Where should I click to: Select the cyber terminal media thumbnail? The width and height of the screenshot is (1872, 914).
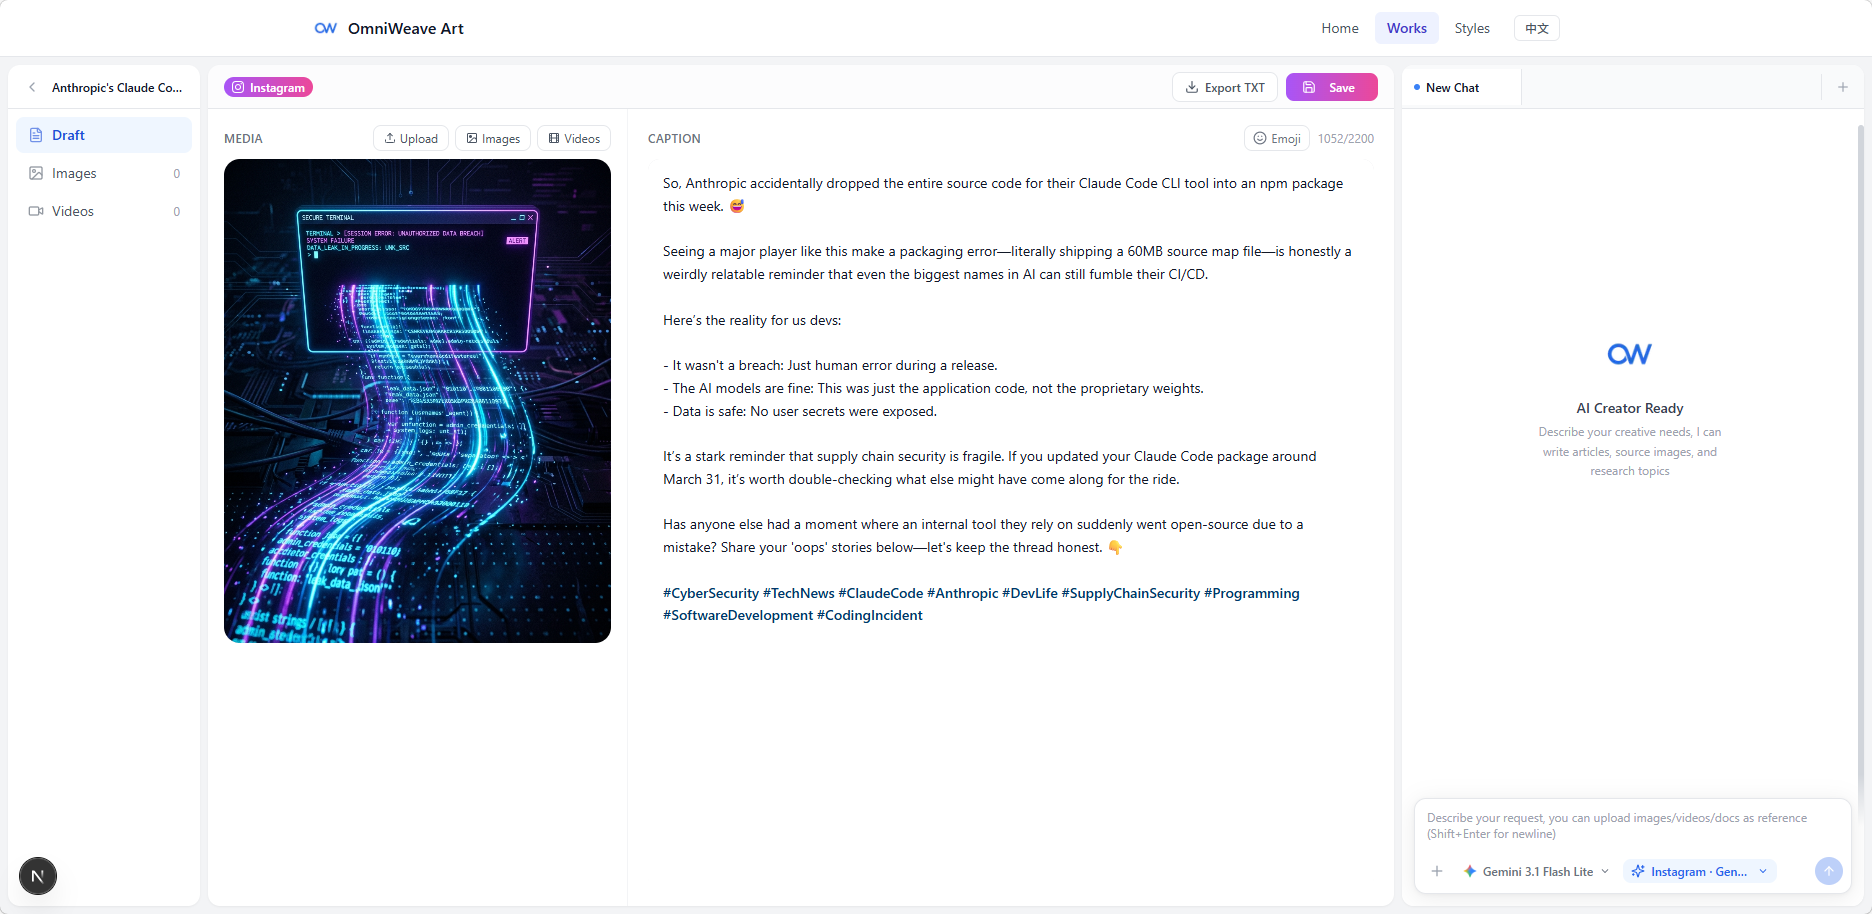[x=417, y=401]
